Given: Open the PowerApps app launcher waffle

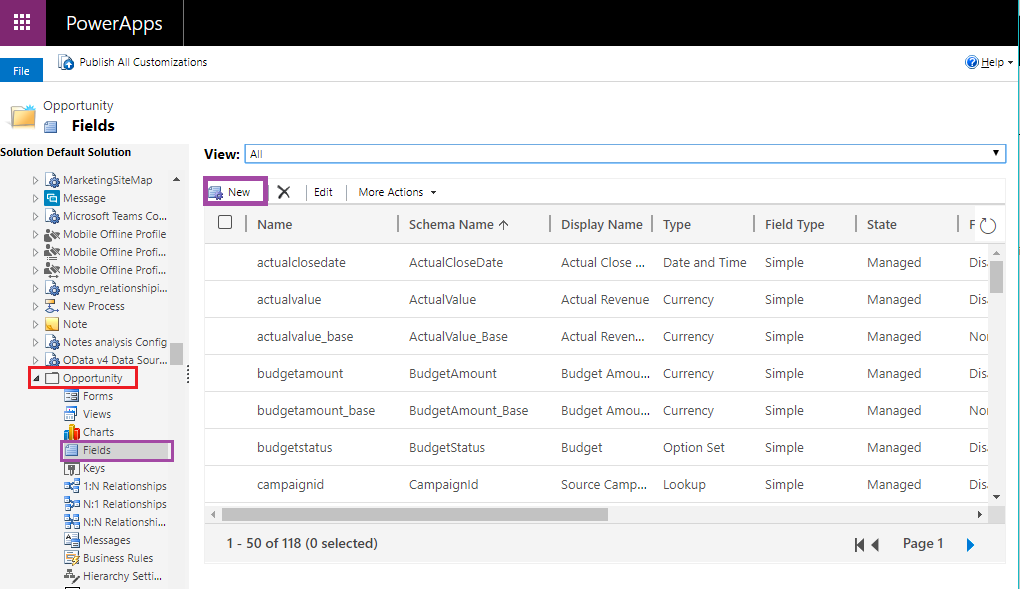Looking at the screenshot, I should pos(22,23).
